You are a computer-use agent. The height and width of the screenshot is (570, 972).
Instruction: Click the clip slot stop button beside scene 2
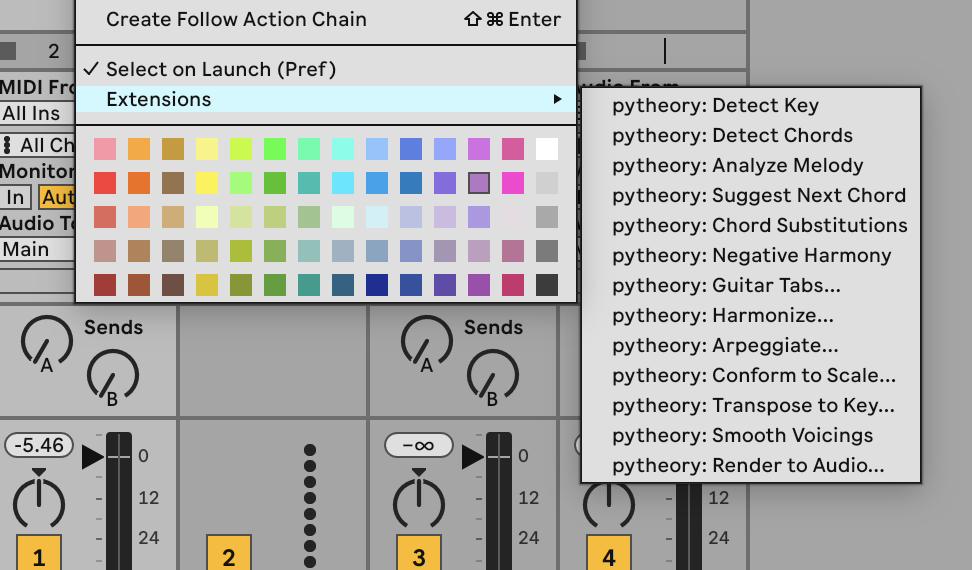(7, 51)
